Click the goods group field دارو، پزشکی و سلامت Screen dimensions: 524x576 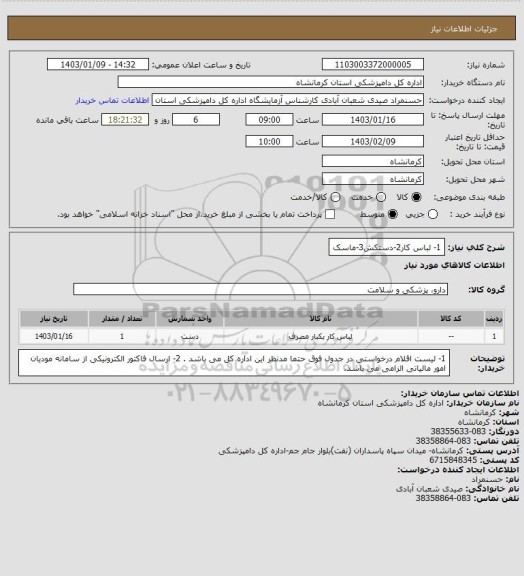pyautogui.click(x=260, y=289)
